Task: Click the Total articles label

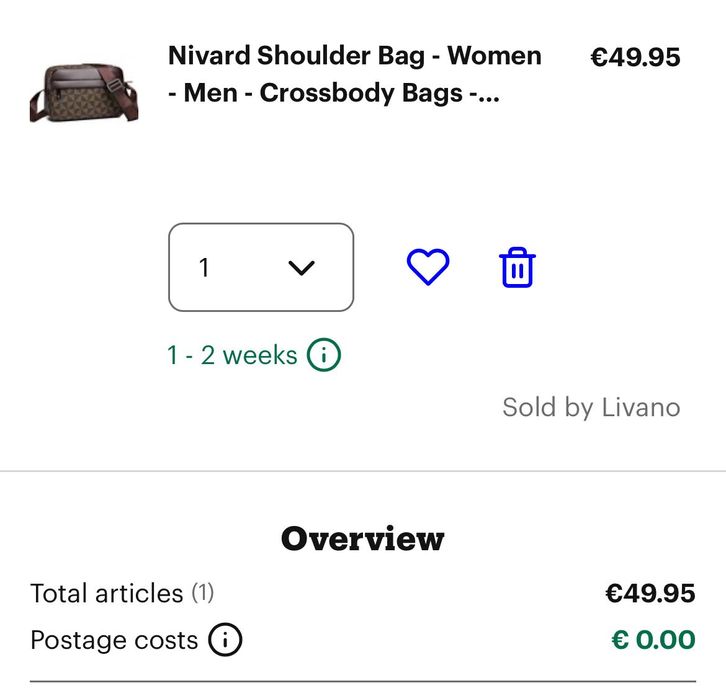Action: pos(106,593)
